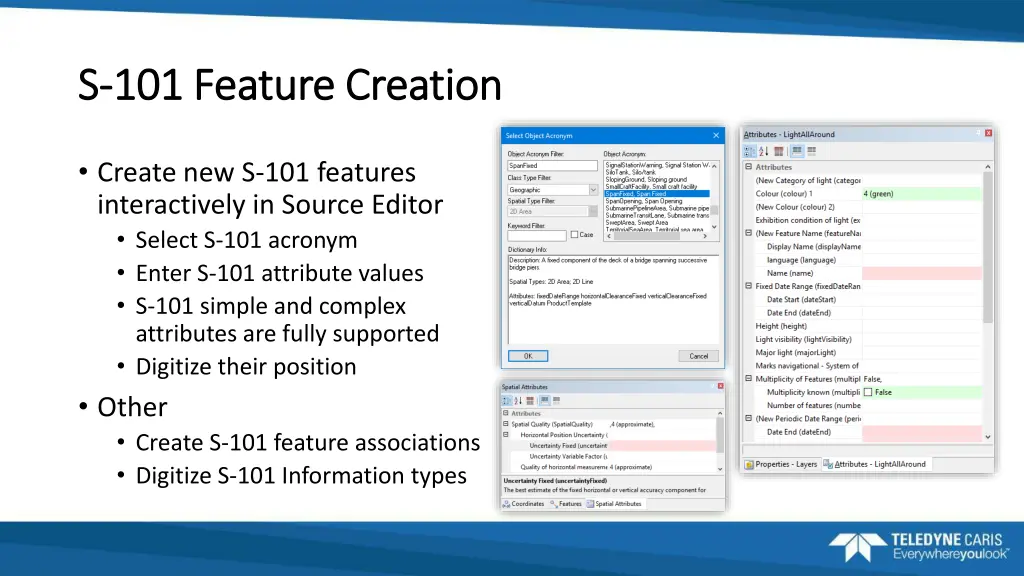Select SpanOpening, Span Opening entry

(x=656, y=201)
